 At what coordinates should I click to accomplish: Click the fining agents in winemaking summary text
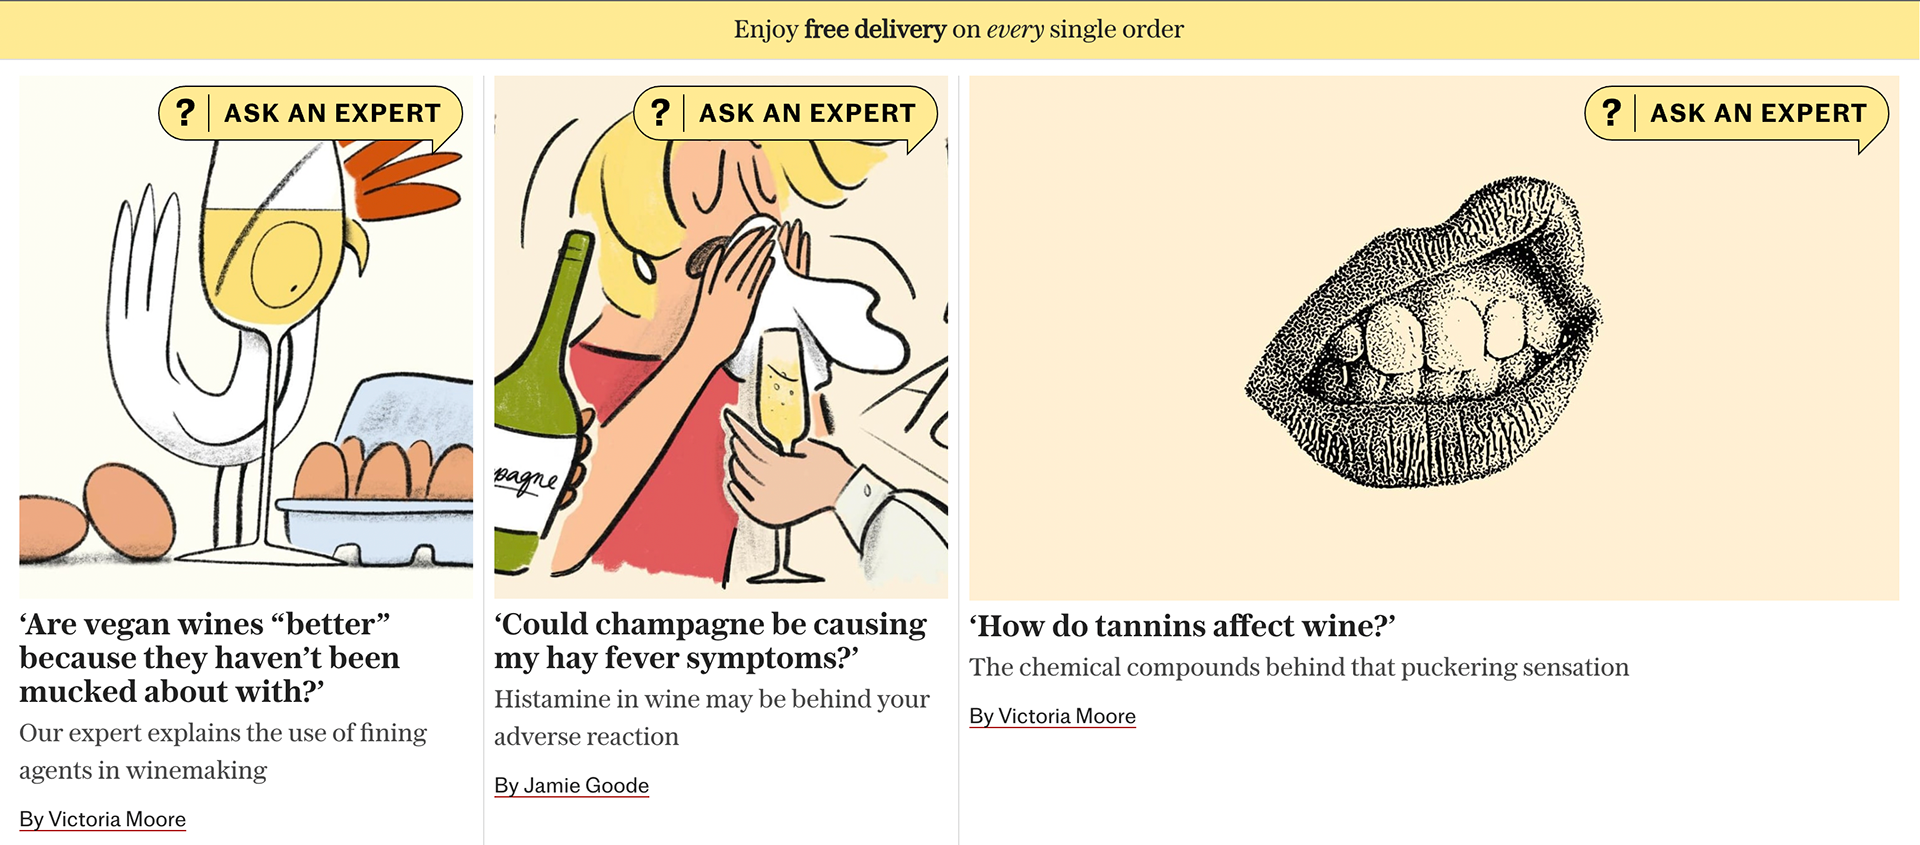pyautogui.click(x=223, y=751)
